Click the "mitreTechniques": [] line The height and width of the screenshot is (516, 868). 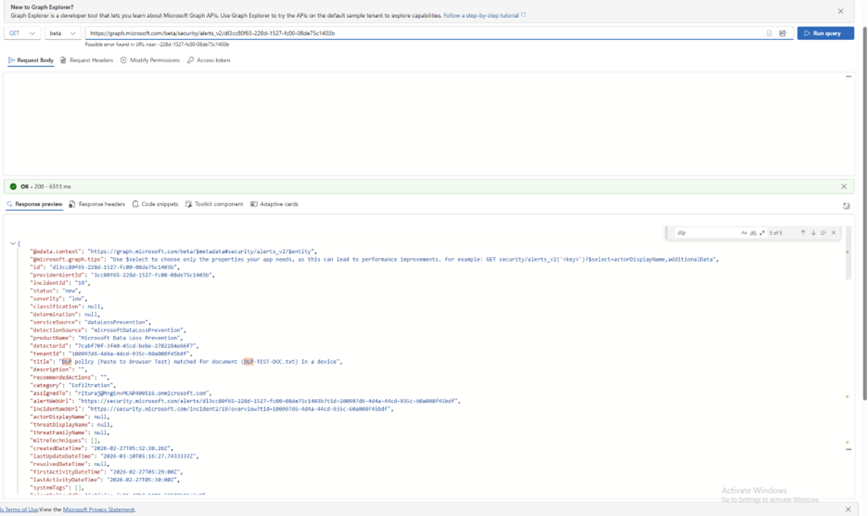pos(65,441)
